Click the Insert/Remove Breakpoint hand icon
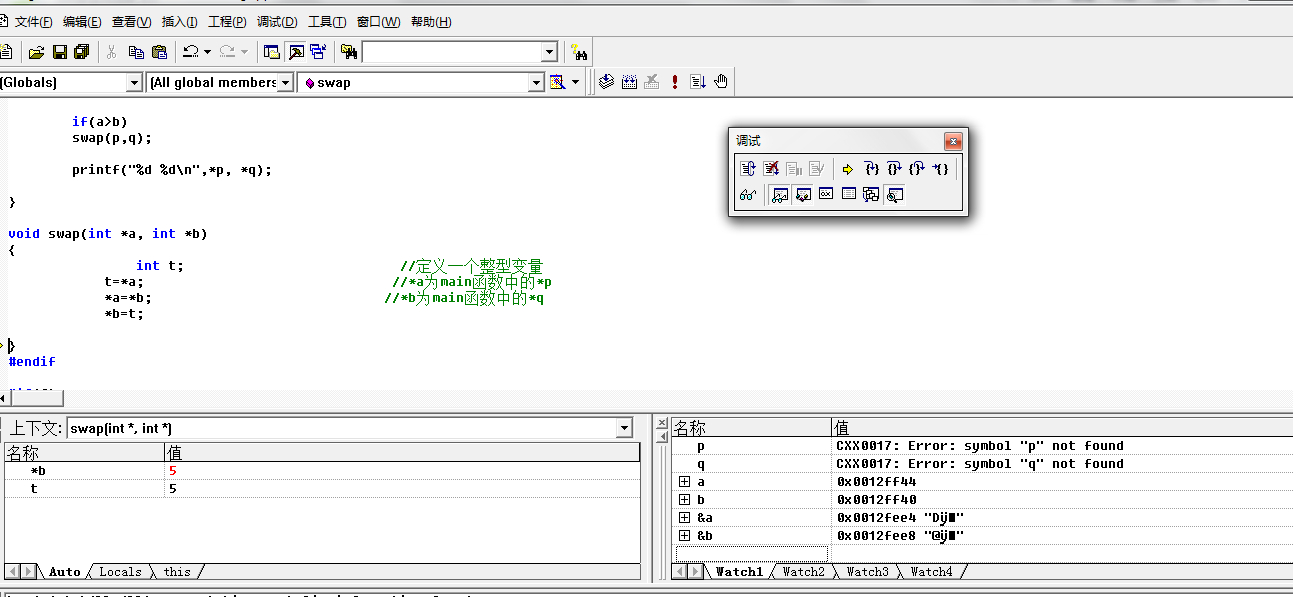The image size is (1293, 597). coord(721,82)
